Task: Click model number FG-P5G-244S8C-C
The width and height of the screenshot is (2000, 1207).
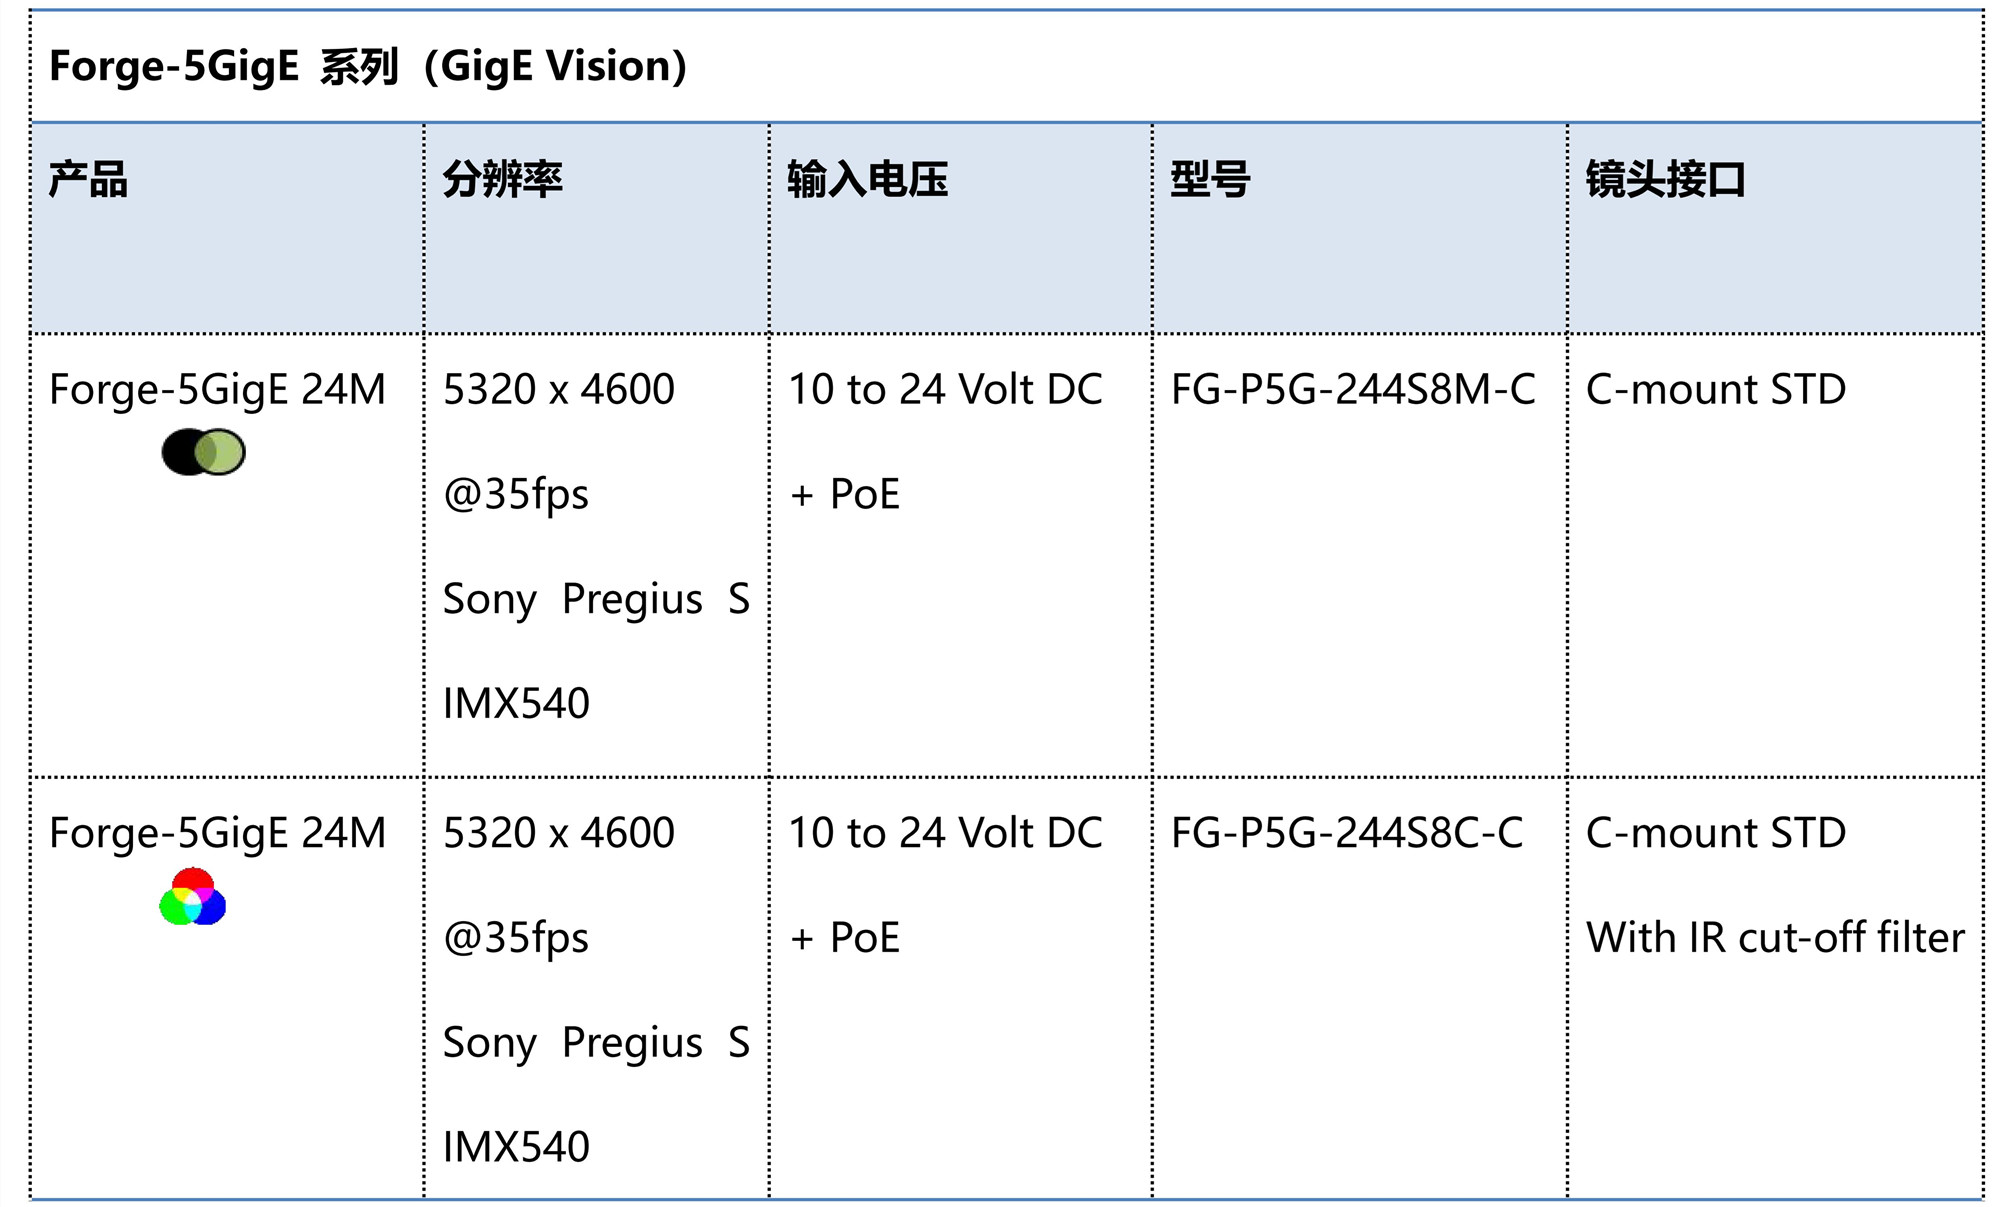Action: click(1346, 833)
